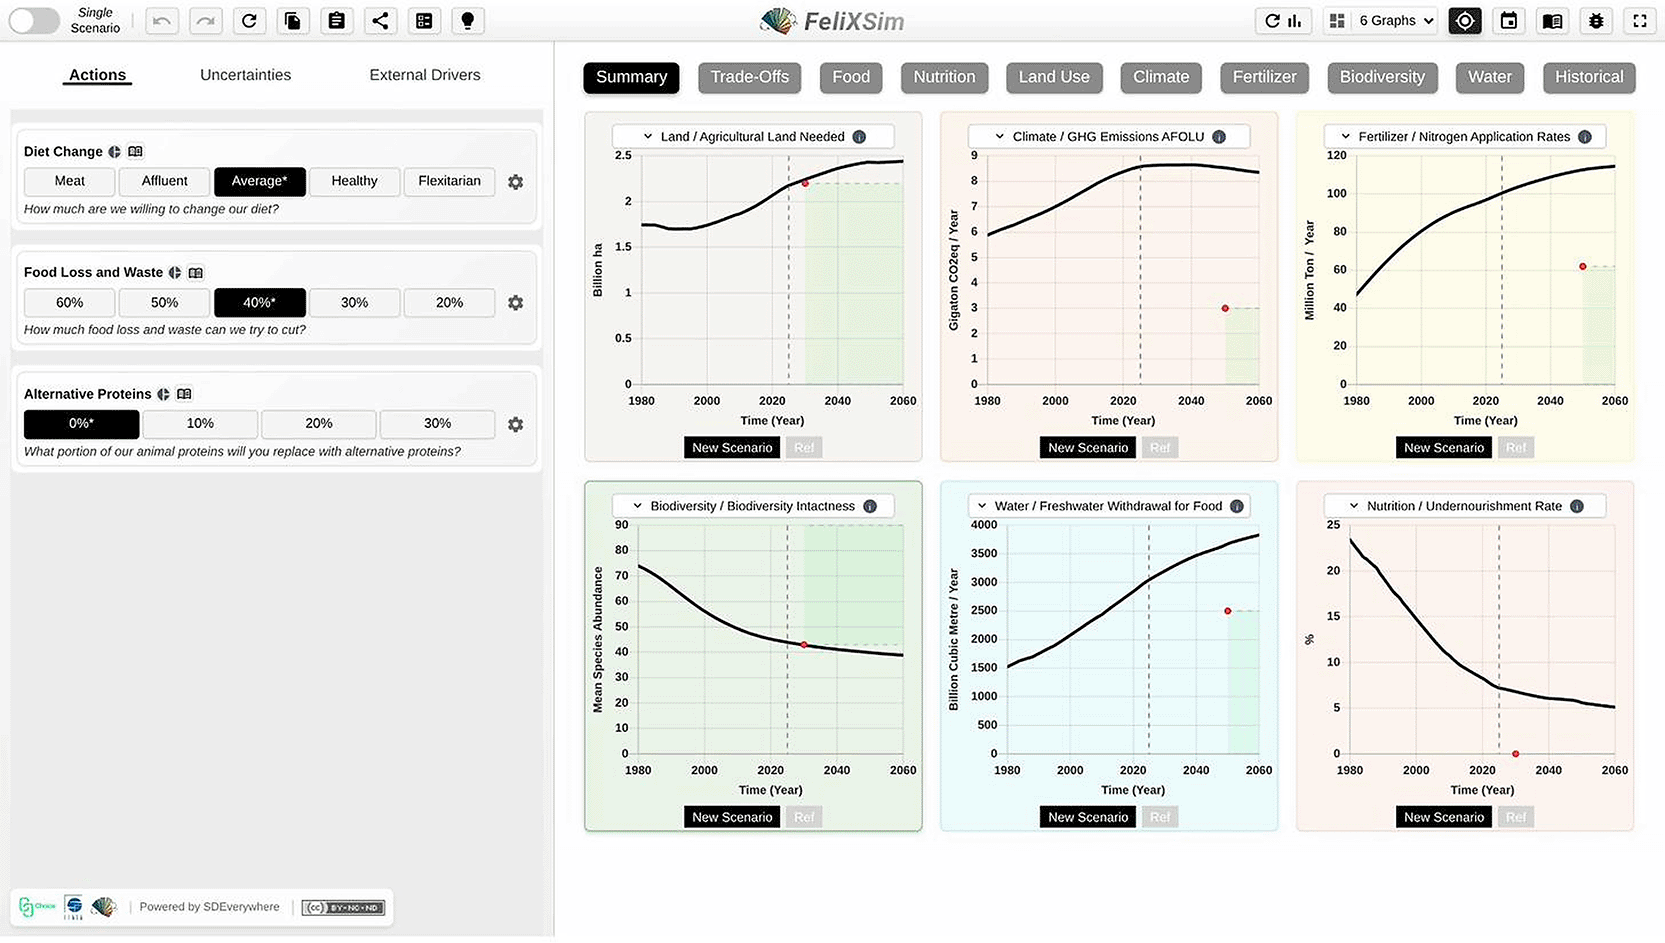Click the calendar icon in the top bar

pyautogui.click(x=1509, y=21)
